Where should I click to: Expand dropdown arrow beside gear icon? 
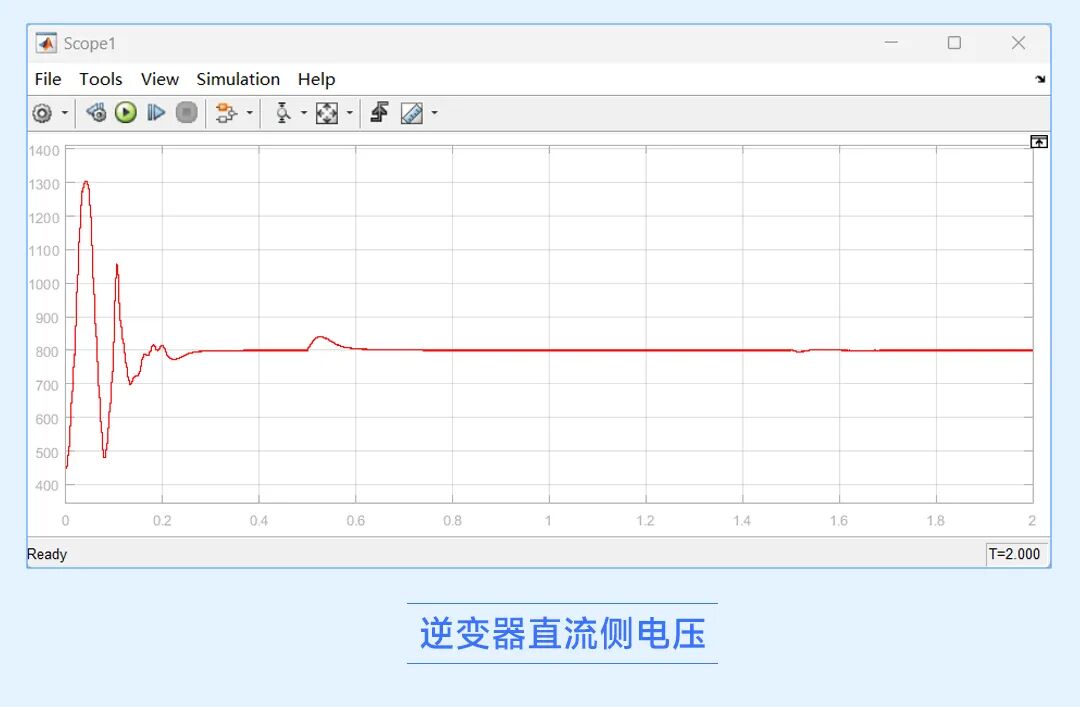65,113
